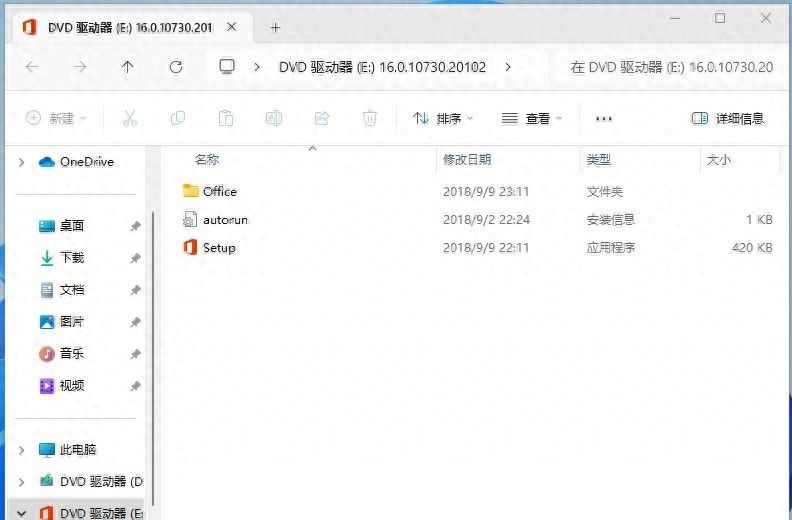Expand OneDrive in navigation pane
This screenshot has width=792, height=520.
pos(21,162)
